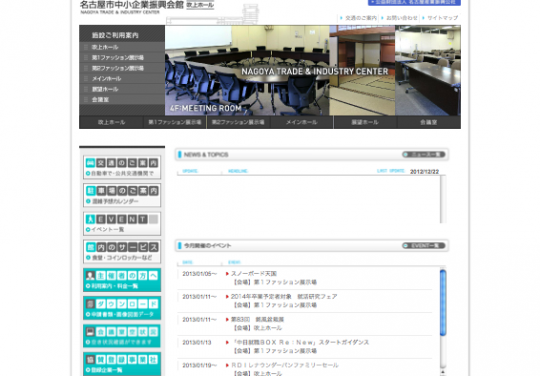The image size is (540, 376).
Task: Select 展望ホール in the 施設ご利用案内 menu
Action: [x=122, y=89]
